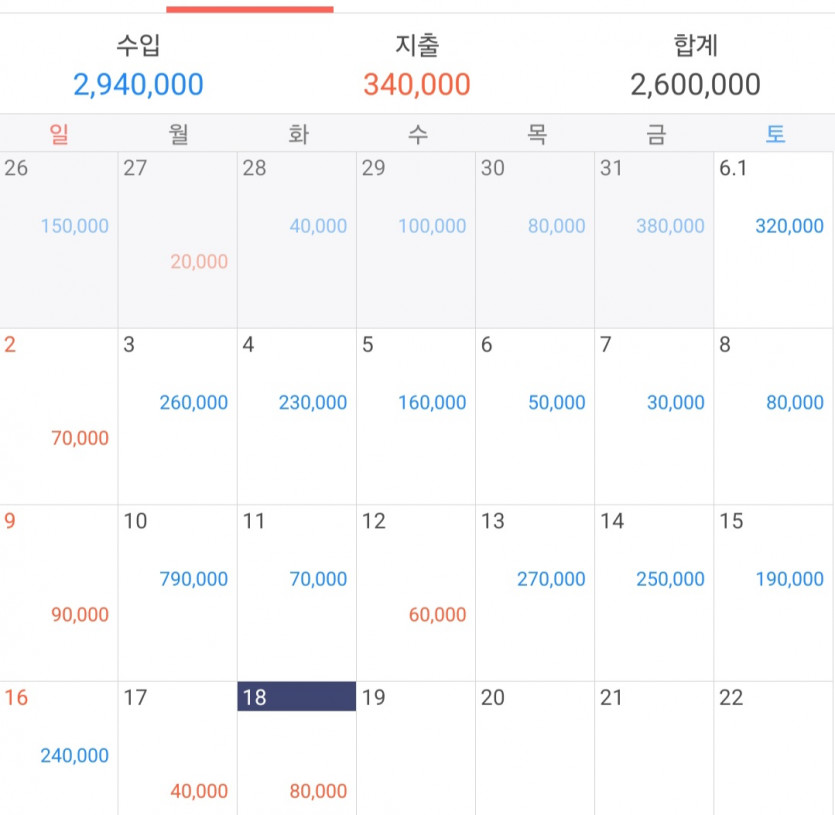Open June 9 with 90,000 expense
Screen dimensions: 835x815
59,593
